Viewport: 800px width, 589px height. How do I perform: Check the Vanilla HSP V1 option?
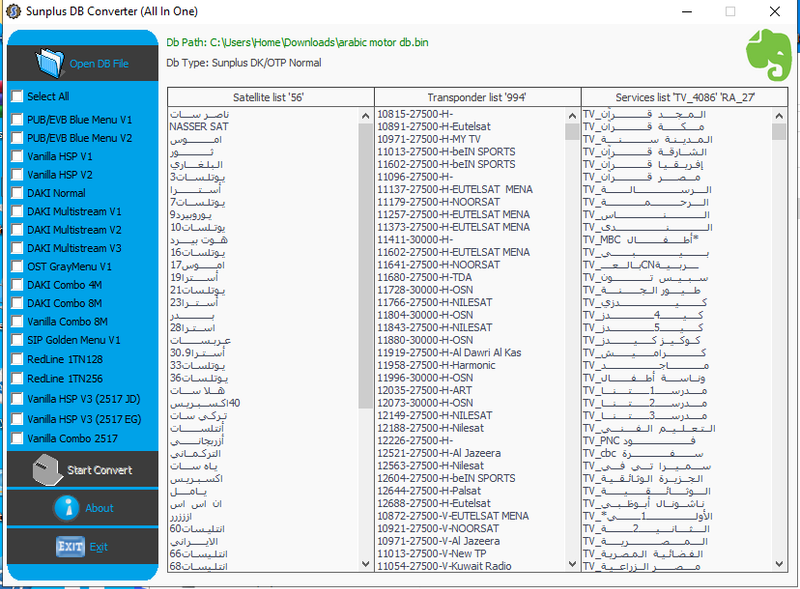tap(17, 156)
